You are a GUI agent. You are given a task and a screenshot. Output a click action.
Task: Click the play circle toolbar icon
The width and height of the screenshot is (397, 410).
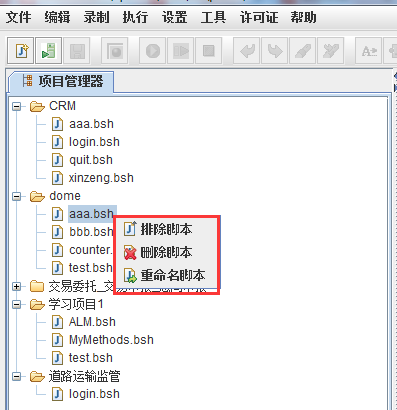[153, 51]
